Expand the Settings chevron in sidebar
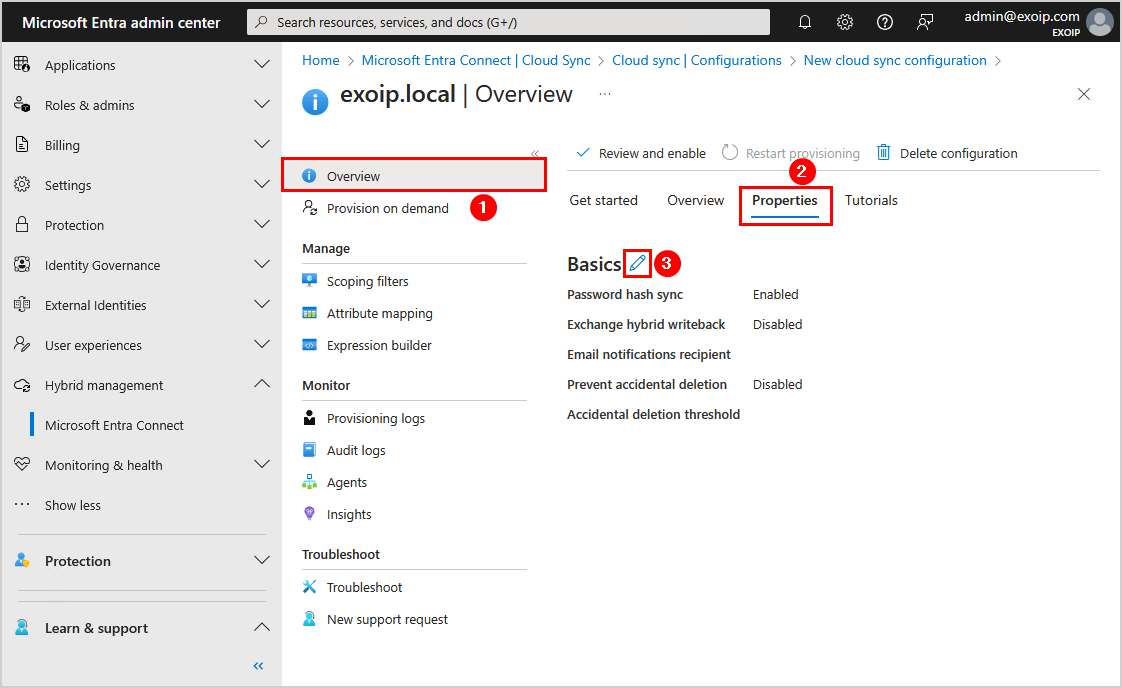 pos(262,185)
